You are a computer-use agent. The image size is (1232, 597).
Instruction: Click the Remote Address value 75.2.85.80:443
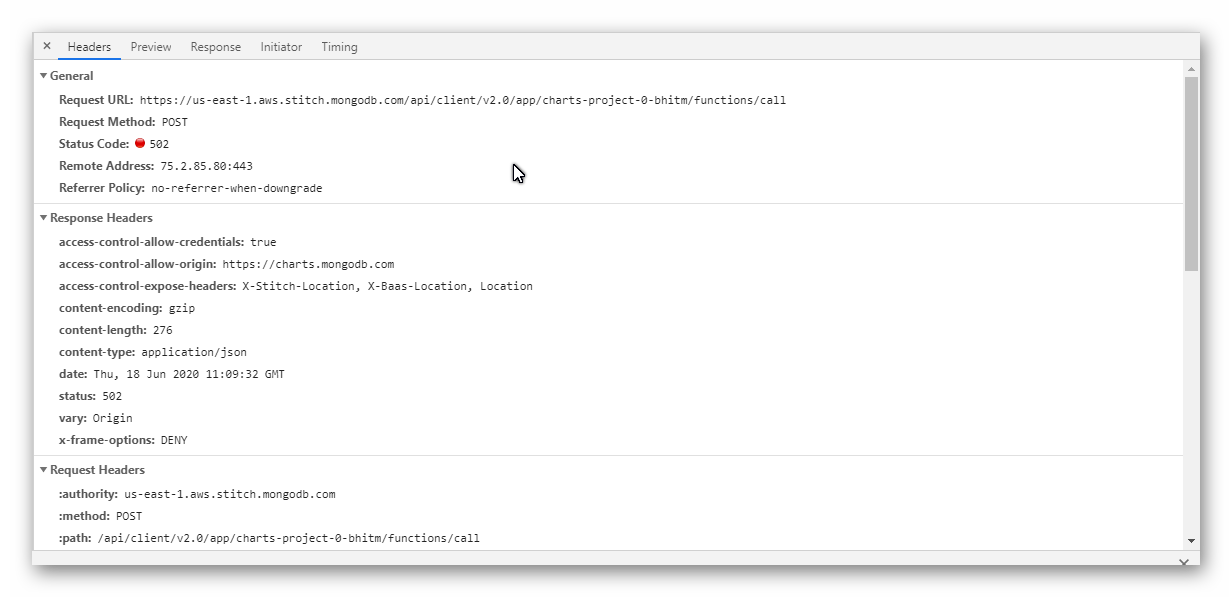coord(206,166)
